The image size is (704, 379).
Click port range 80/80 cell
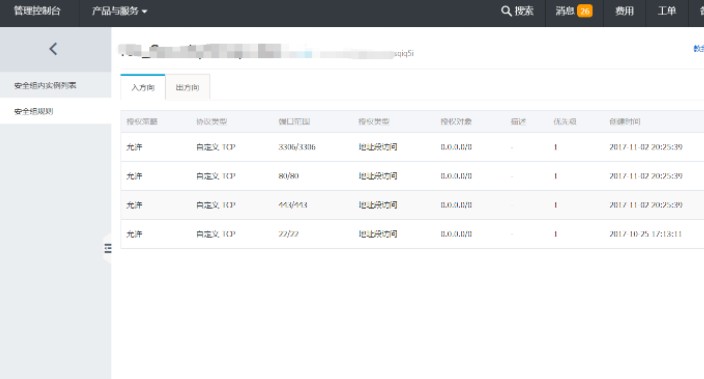point(288,176)
